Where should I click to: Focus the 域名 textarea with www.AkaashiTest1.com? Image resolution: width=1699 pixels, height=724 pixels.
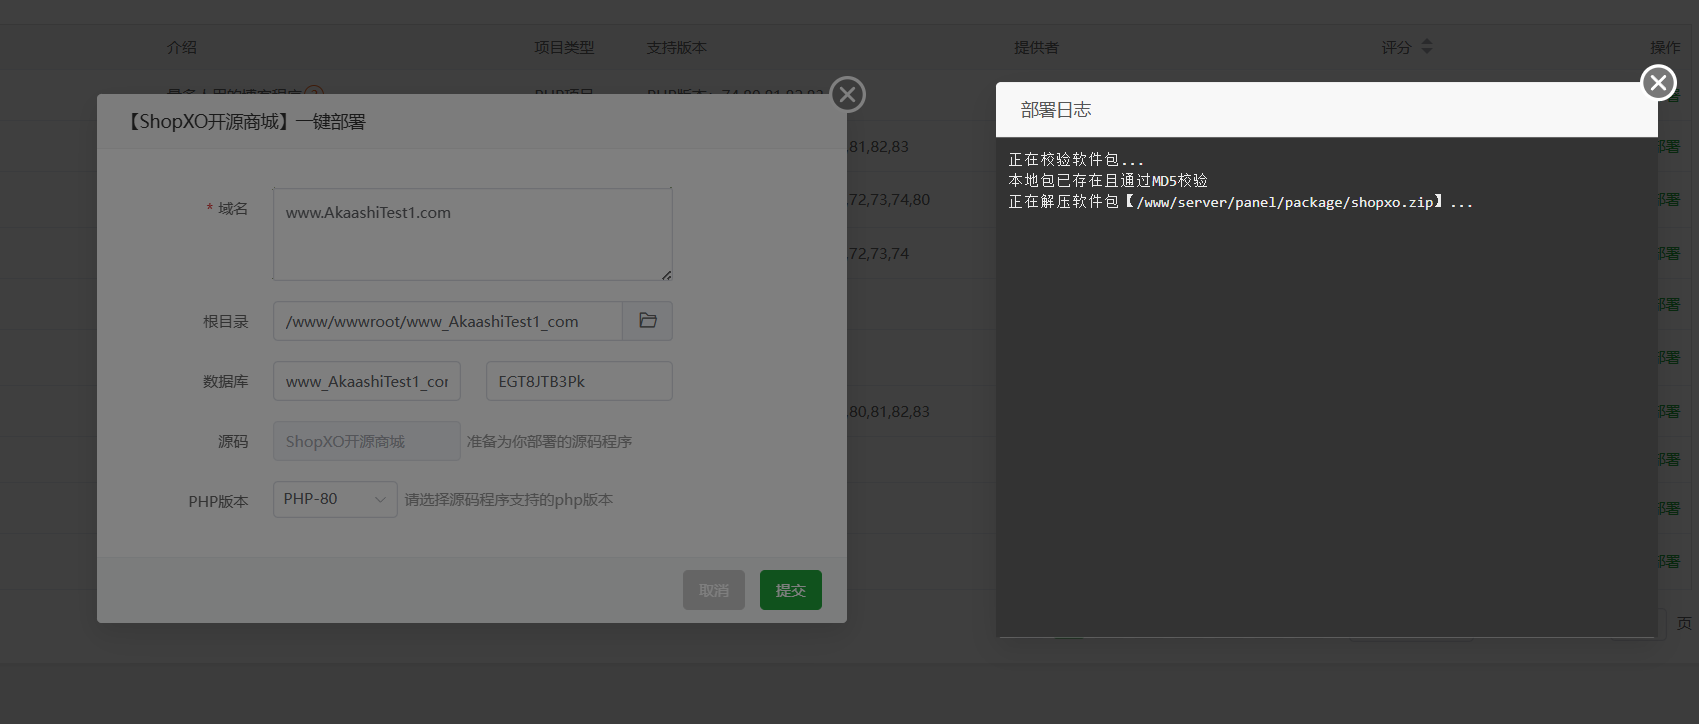(x=472, y=234)
